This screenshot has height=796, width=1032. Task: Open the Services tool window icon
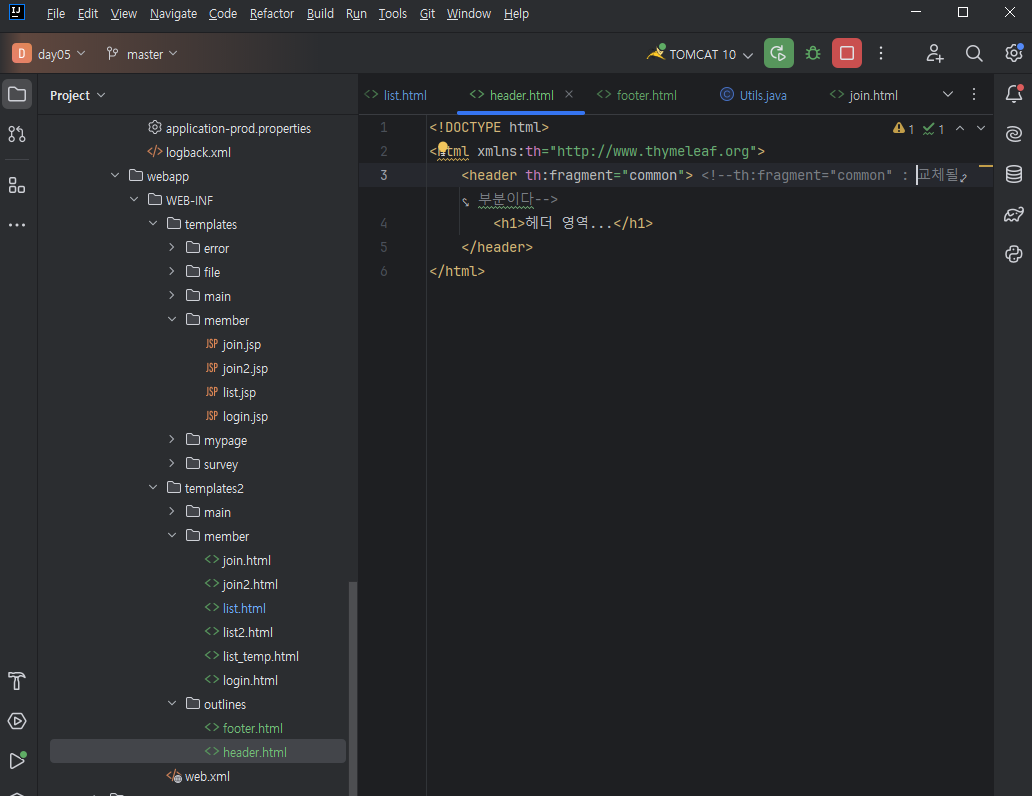[x=17, y=721]
